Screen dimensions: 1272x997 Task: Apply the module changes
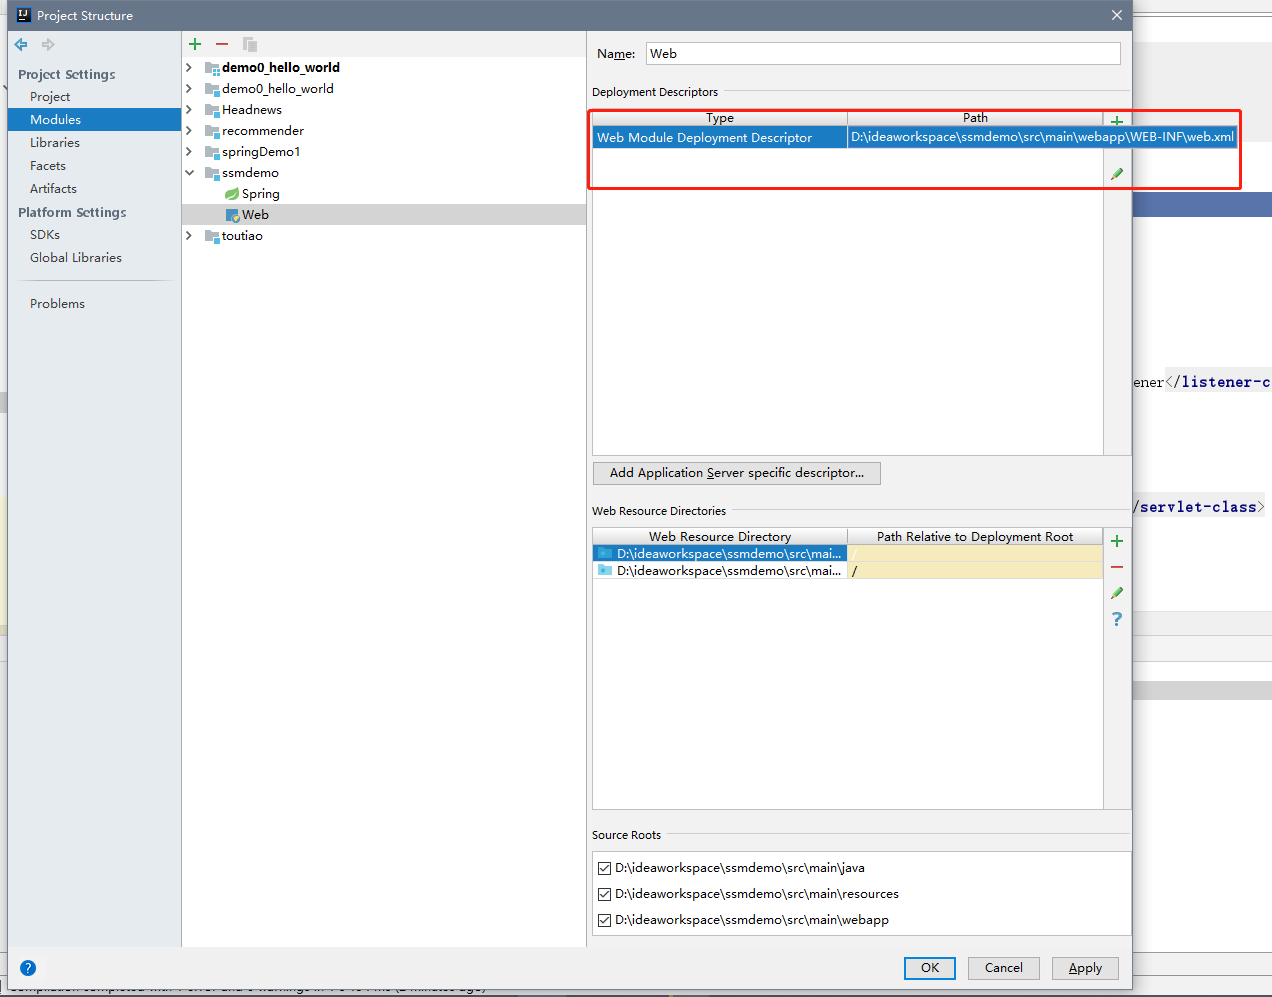[x=1084, y=968]
